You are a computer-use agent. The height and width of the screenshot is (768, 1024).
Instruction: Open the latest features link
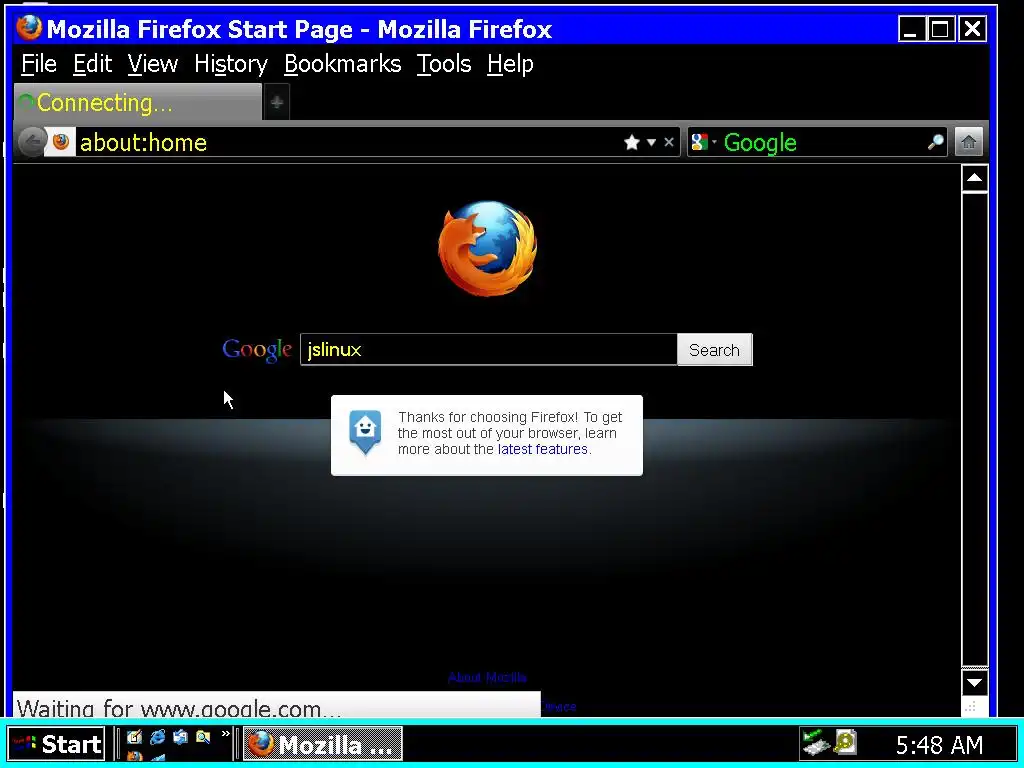pos(543,449)
